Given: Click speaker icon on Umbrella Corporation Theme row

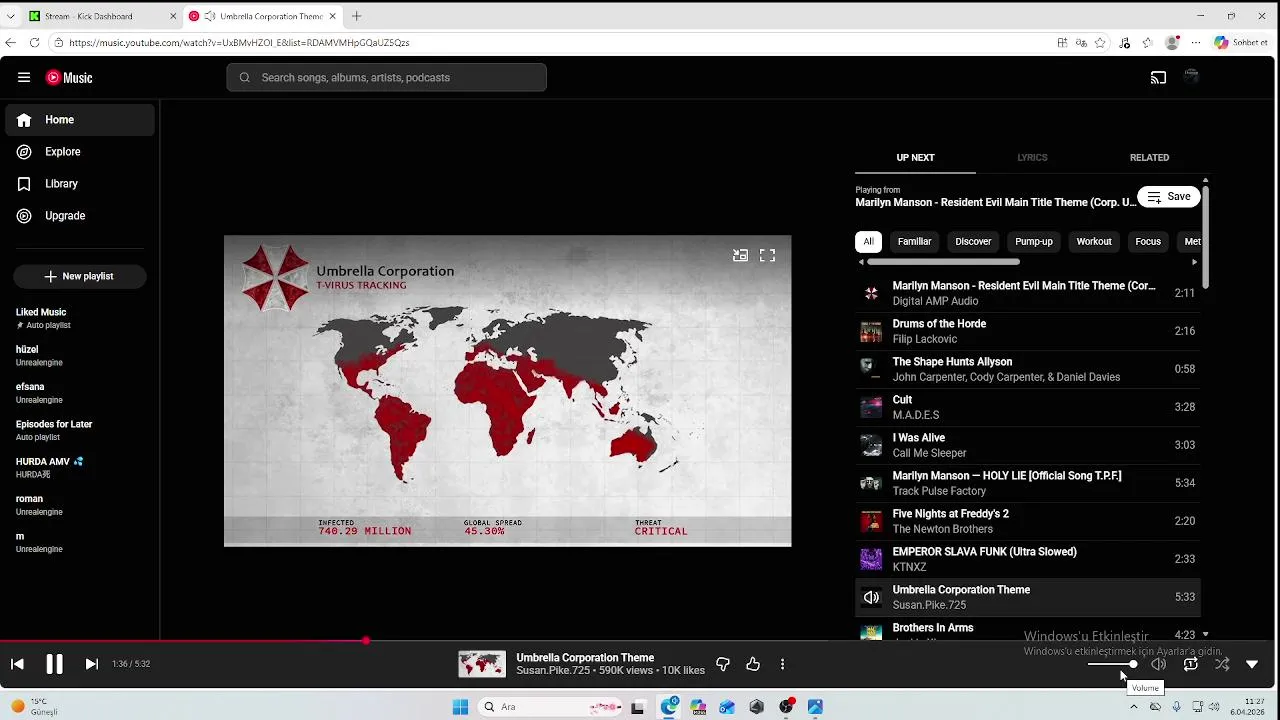Looking at the screenshot, I should (x=871, y=597).
